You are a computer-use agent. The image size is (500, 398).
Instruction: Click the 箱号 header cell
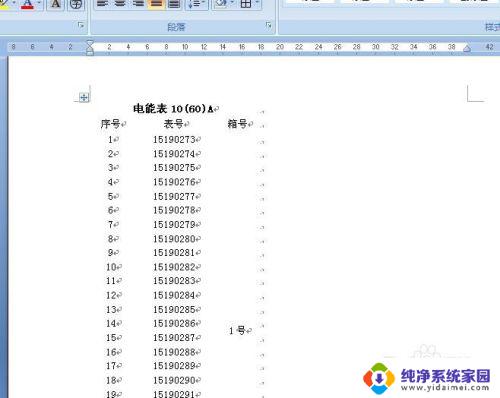coord(237,124)
